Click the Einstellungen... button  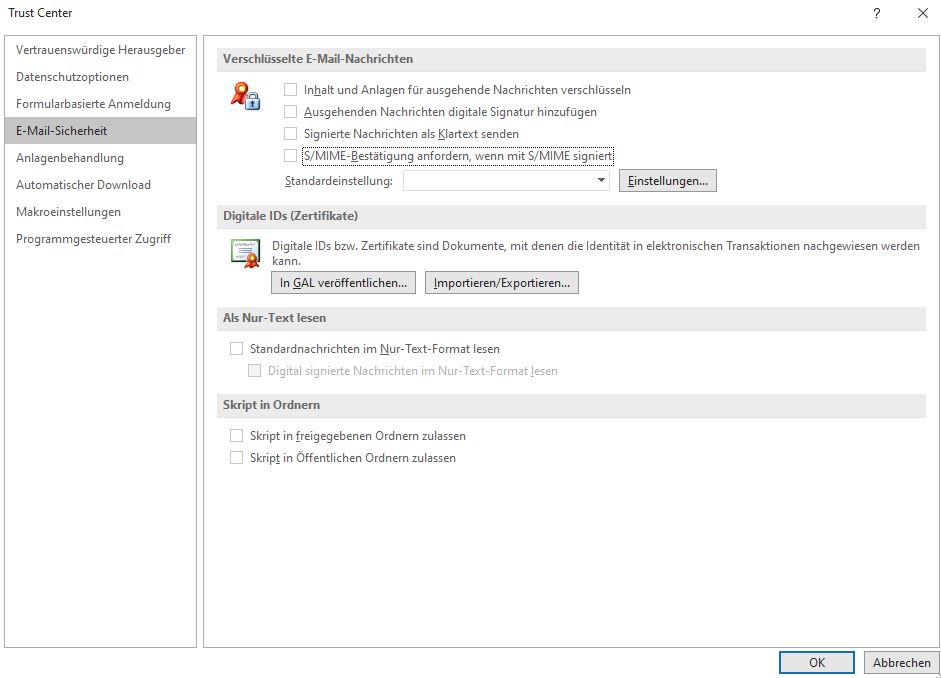click(667, 181)
